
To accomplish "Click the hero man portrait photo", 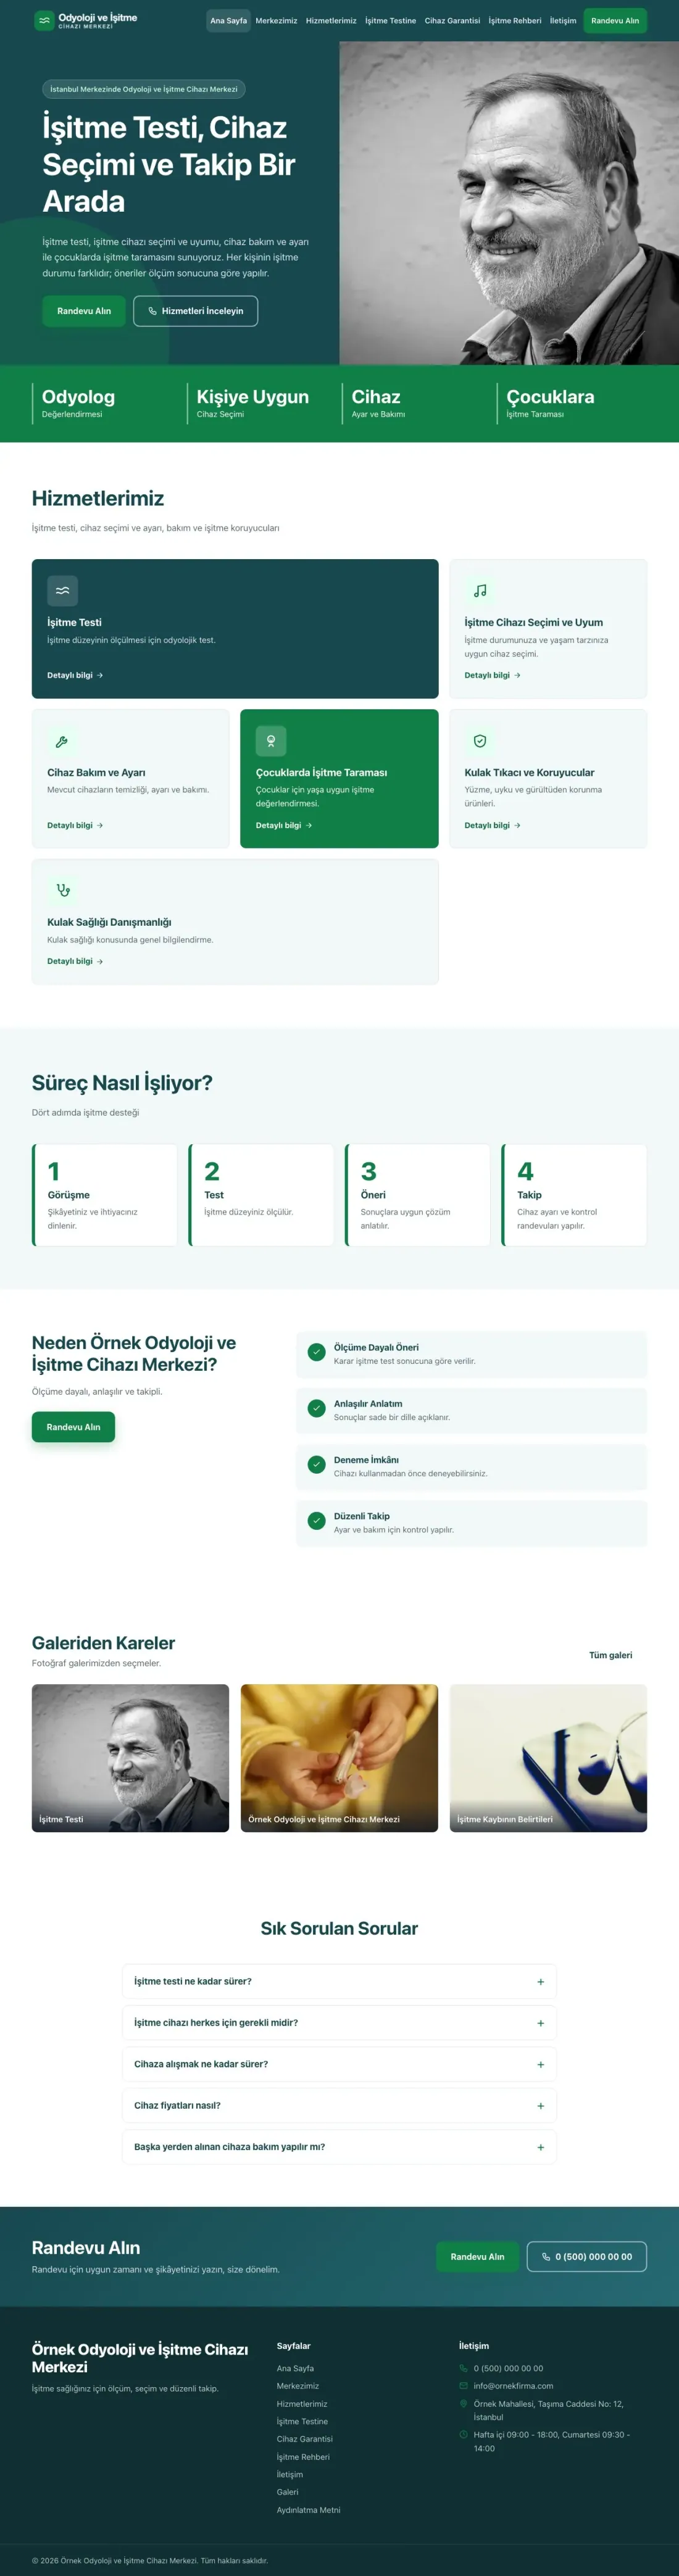I will [x=509, y=203].
